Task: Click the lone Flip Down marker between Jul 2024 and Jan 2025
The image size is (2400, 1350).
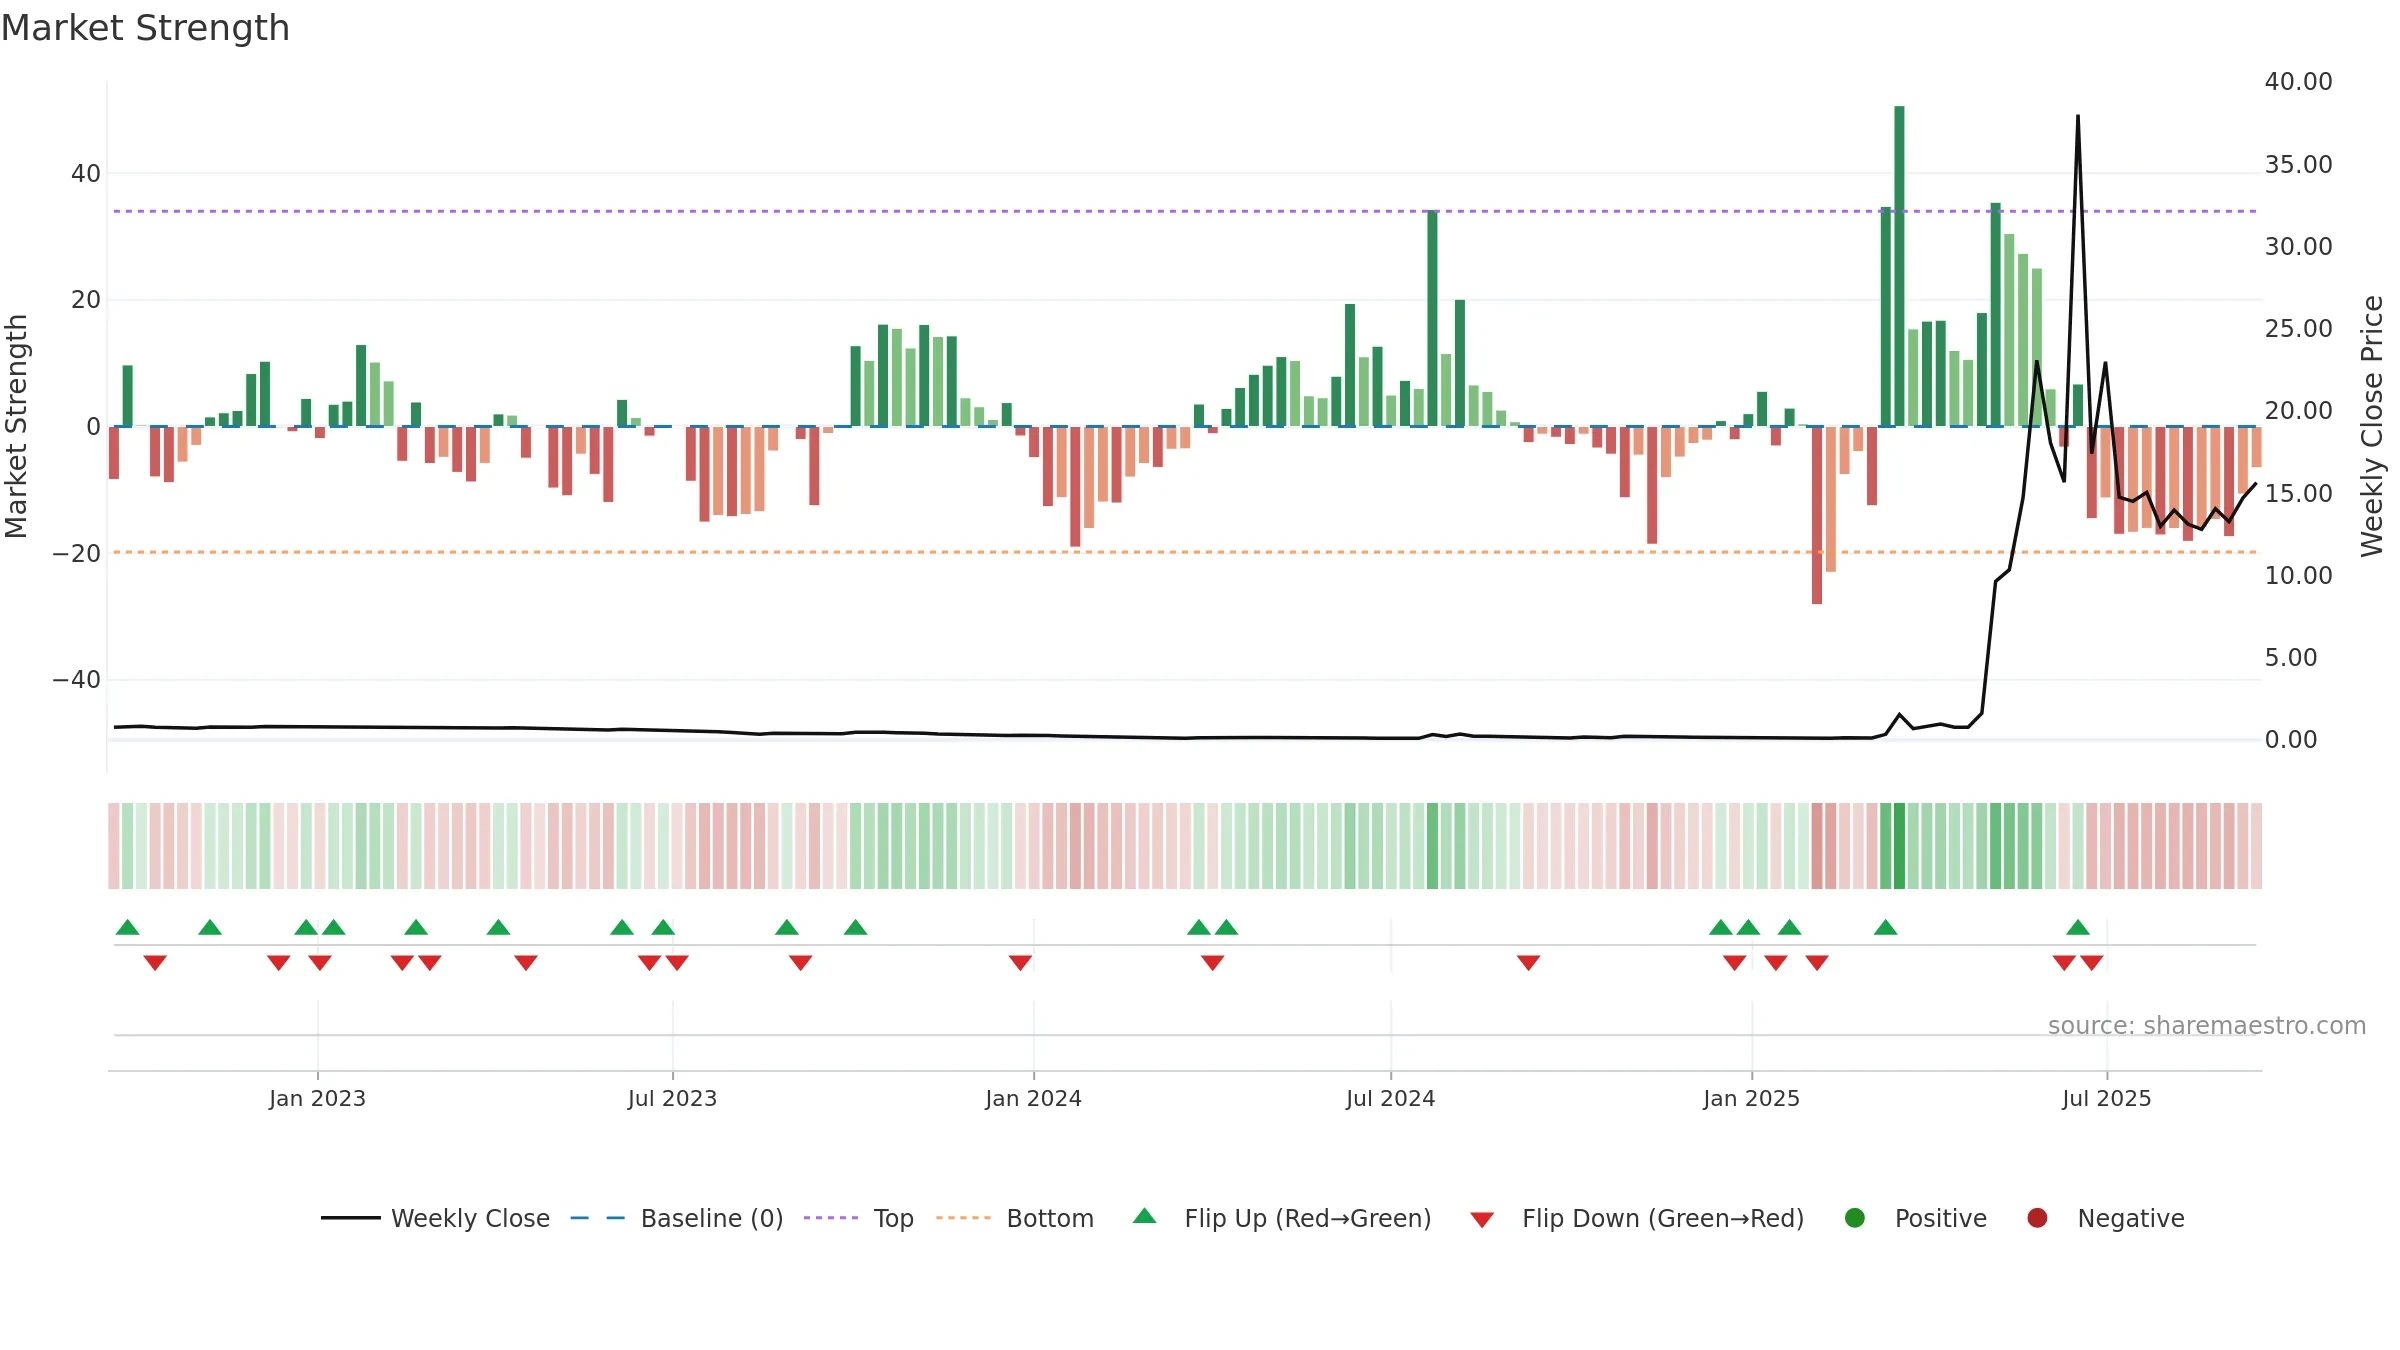Action: click(x=1528, y=963)
